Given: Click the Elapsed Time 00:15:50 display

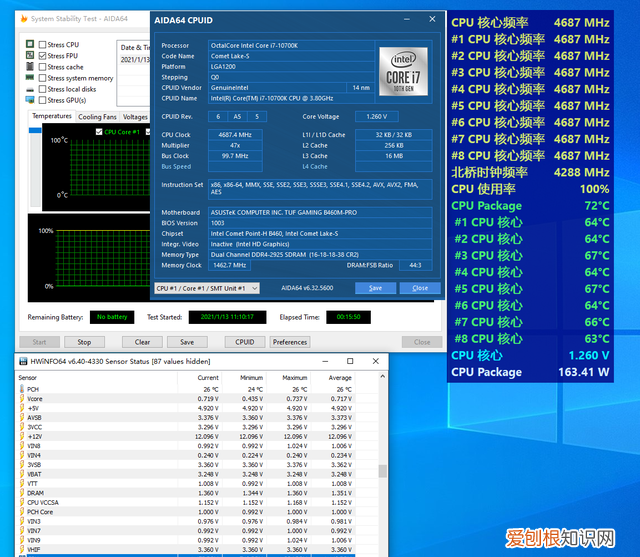Looking at the screenshot, I should tap(348, 317).
